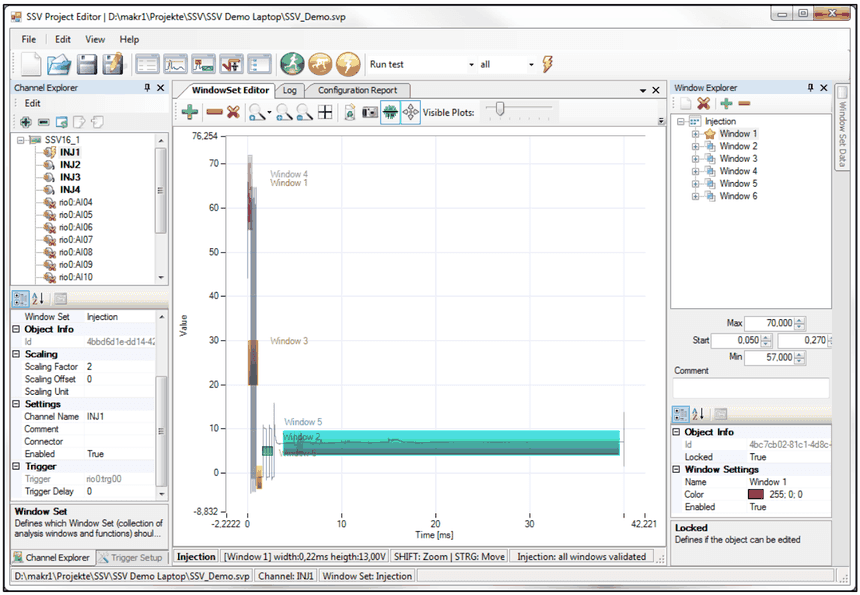Screen dimensions: 860x595
Task: Click the green plus in Window Explorer toolbar
Action: pyautogui.click(x=727, y=103)
